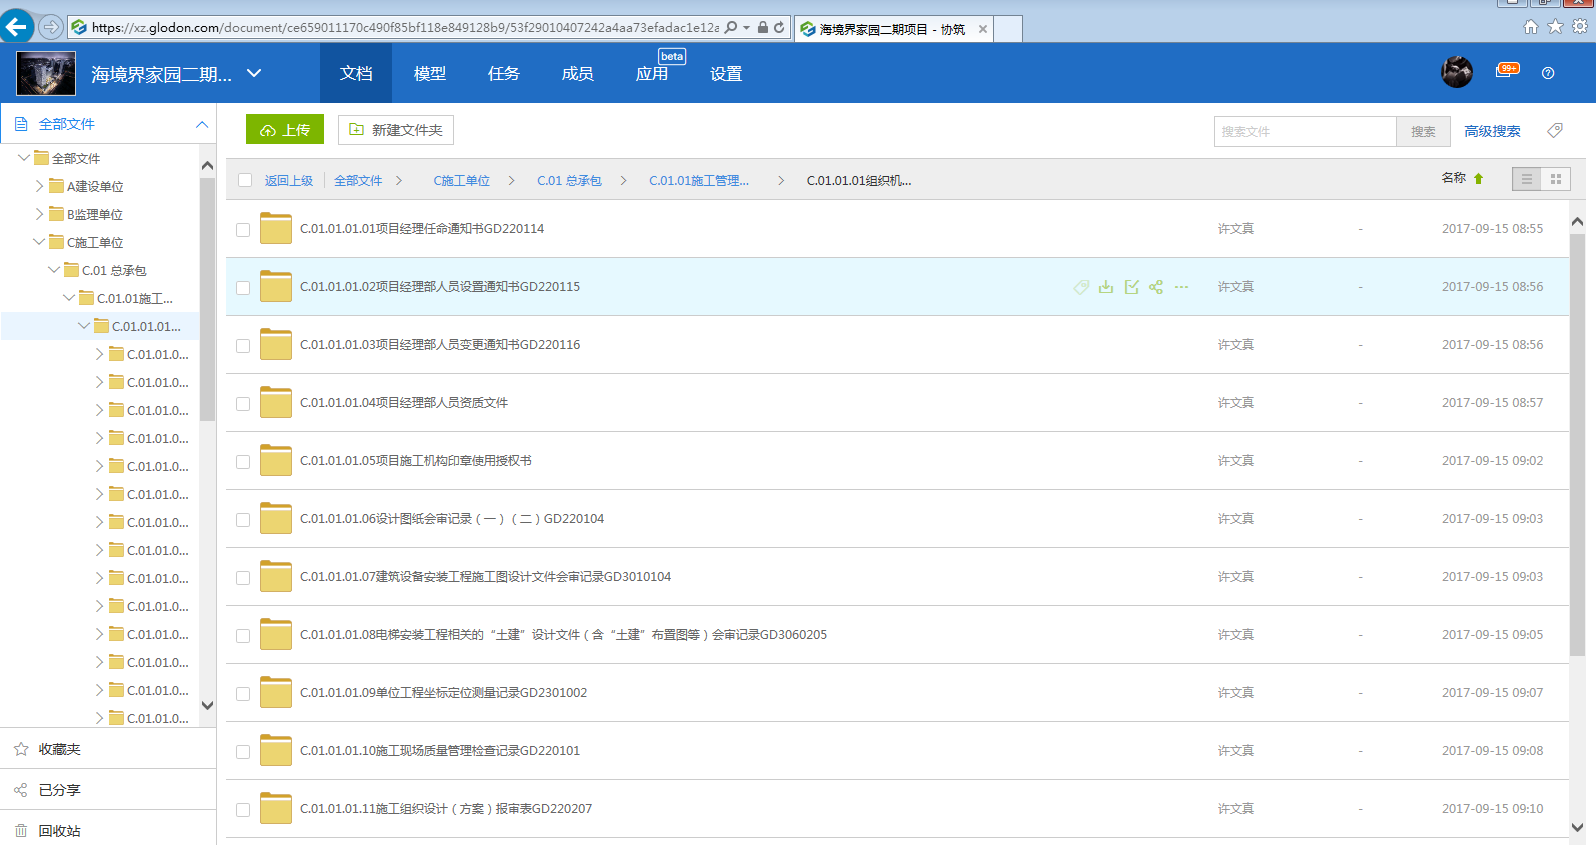The width and height of the screenshot is (1596, 845).
Task: Click the tag icon beside 高级搜索
Action: pos(1555,130)
